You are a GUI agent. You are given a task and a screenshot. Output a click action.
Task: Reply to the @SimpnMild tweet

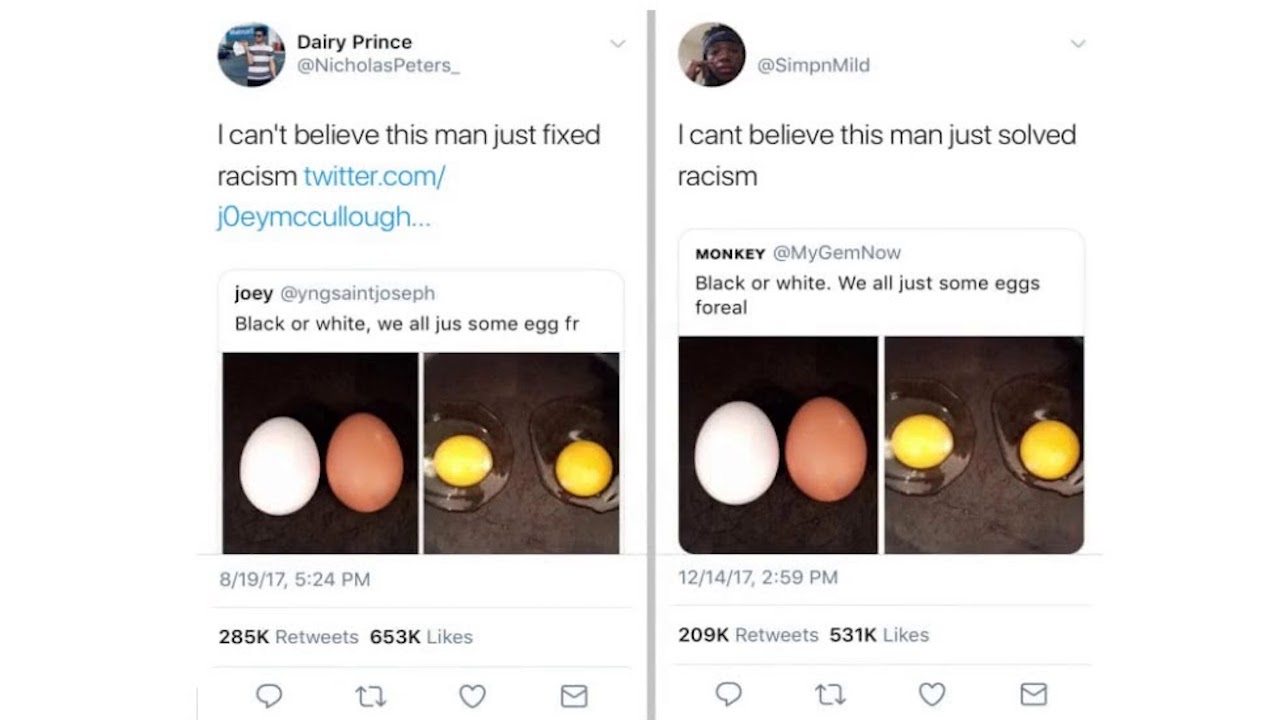[729, 693]
